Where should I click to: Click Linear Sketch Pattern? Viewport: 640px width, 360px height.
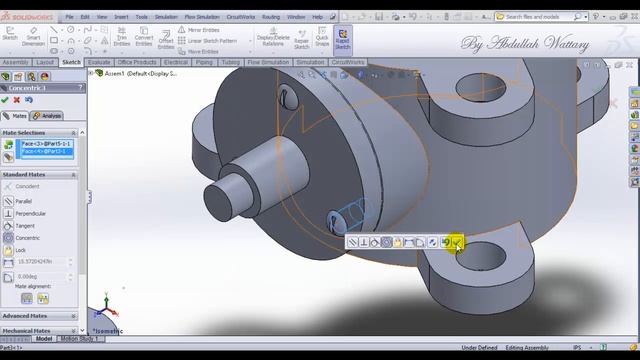coord(207,41)
